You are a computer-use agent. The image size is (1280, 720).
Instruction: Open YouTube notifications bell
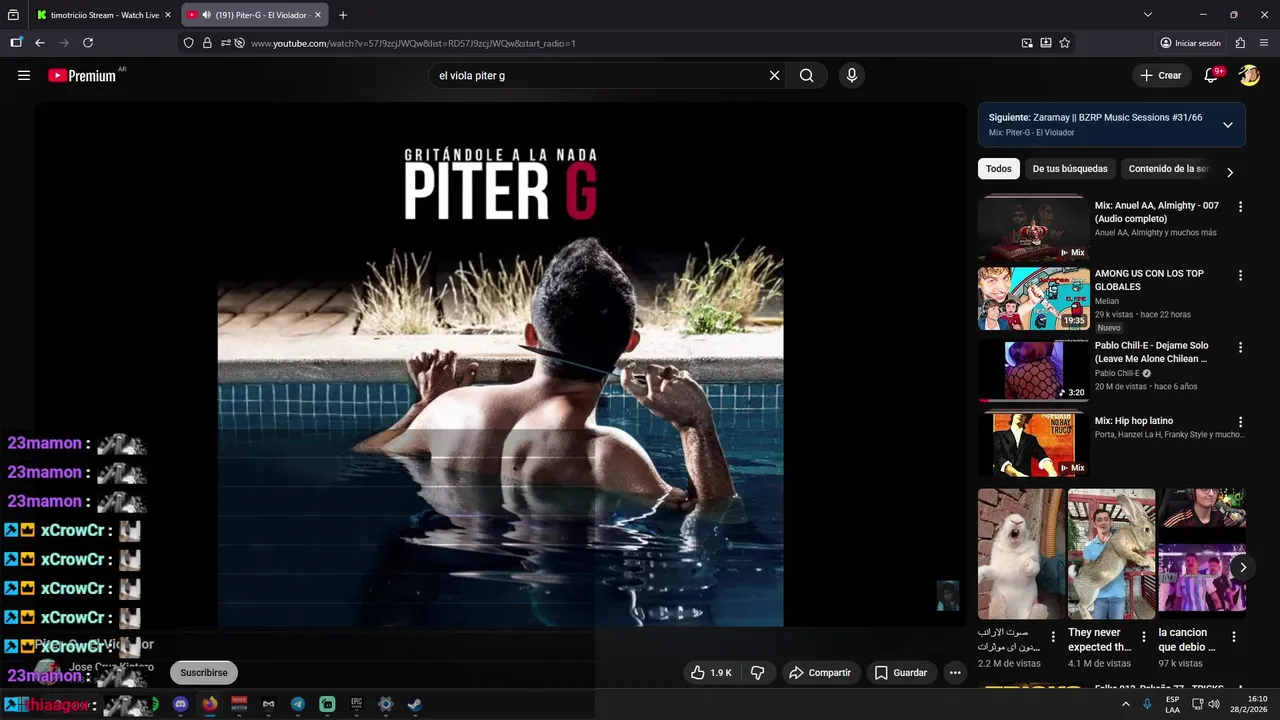click(1211, 75)
